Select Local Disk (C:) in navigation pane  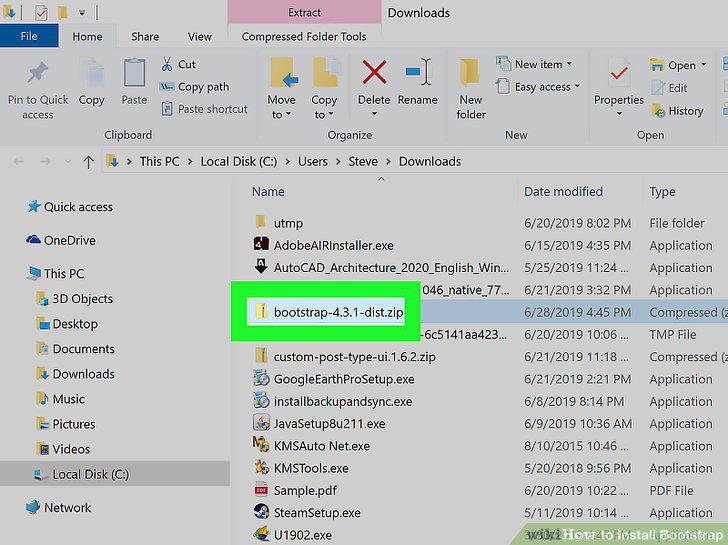point(115,474)
